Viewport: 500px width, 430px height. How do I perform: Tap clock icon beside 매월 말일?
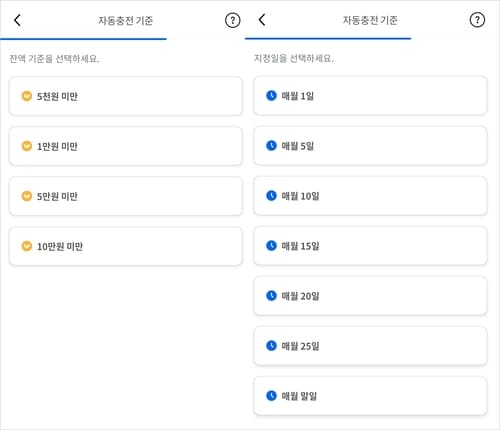[271, 396]
